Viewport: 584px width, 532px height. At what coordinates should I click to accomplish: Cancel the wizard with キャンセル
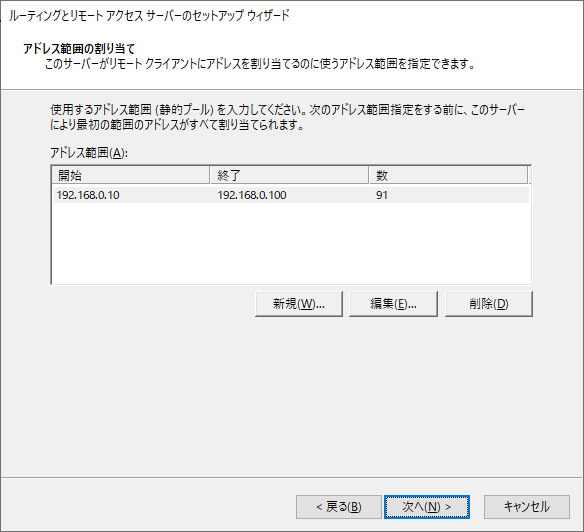(x=527, y=507)
